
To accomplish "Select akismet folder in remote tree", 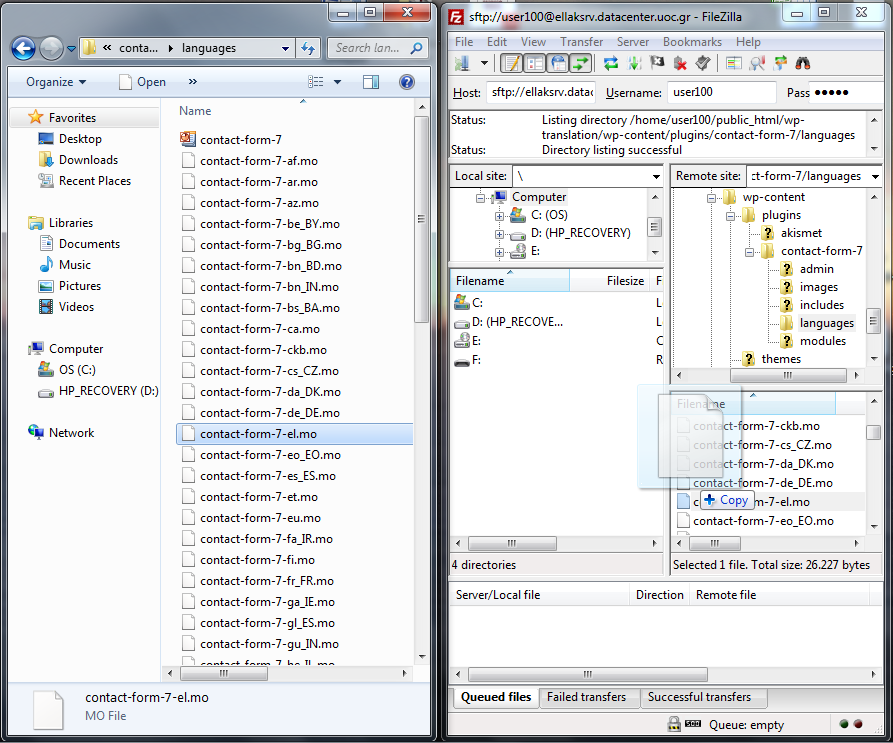I will pos(801,233).
